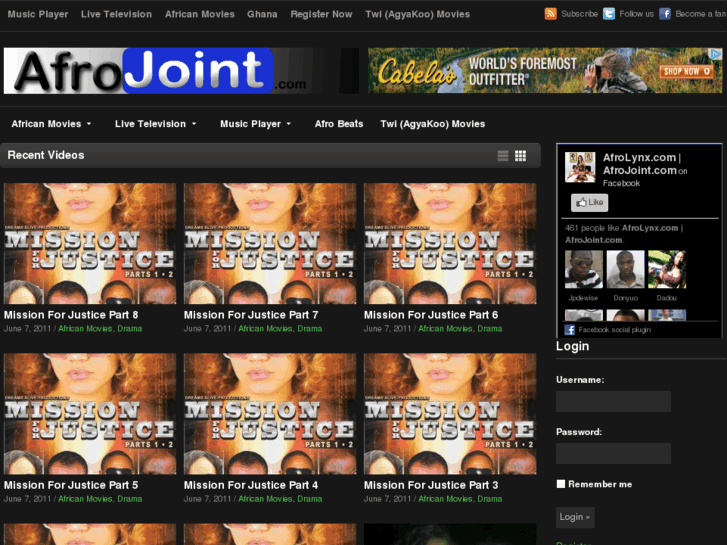Open Twi (AgyaKoo) Movies in main navigation
The image size is (727, 545).
tap(433, 124)
